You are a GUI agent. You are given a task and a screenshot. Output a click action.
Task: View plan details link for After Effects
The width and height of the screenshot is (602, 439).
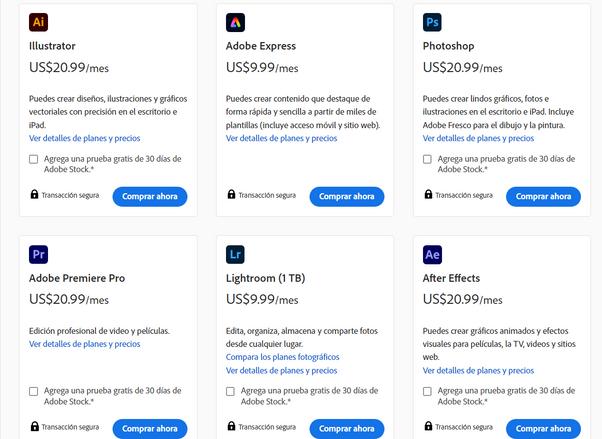pyautogui.click(x=479, y=370)
